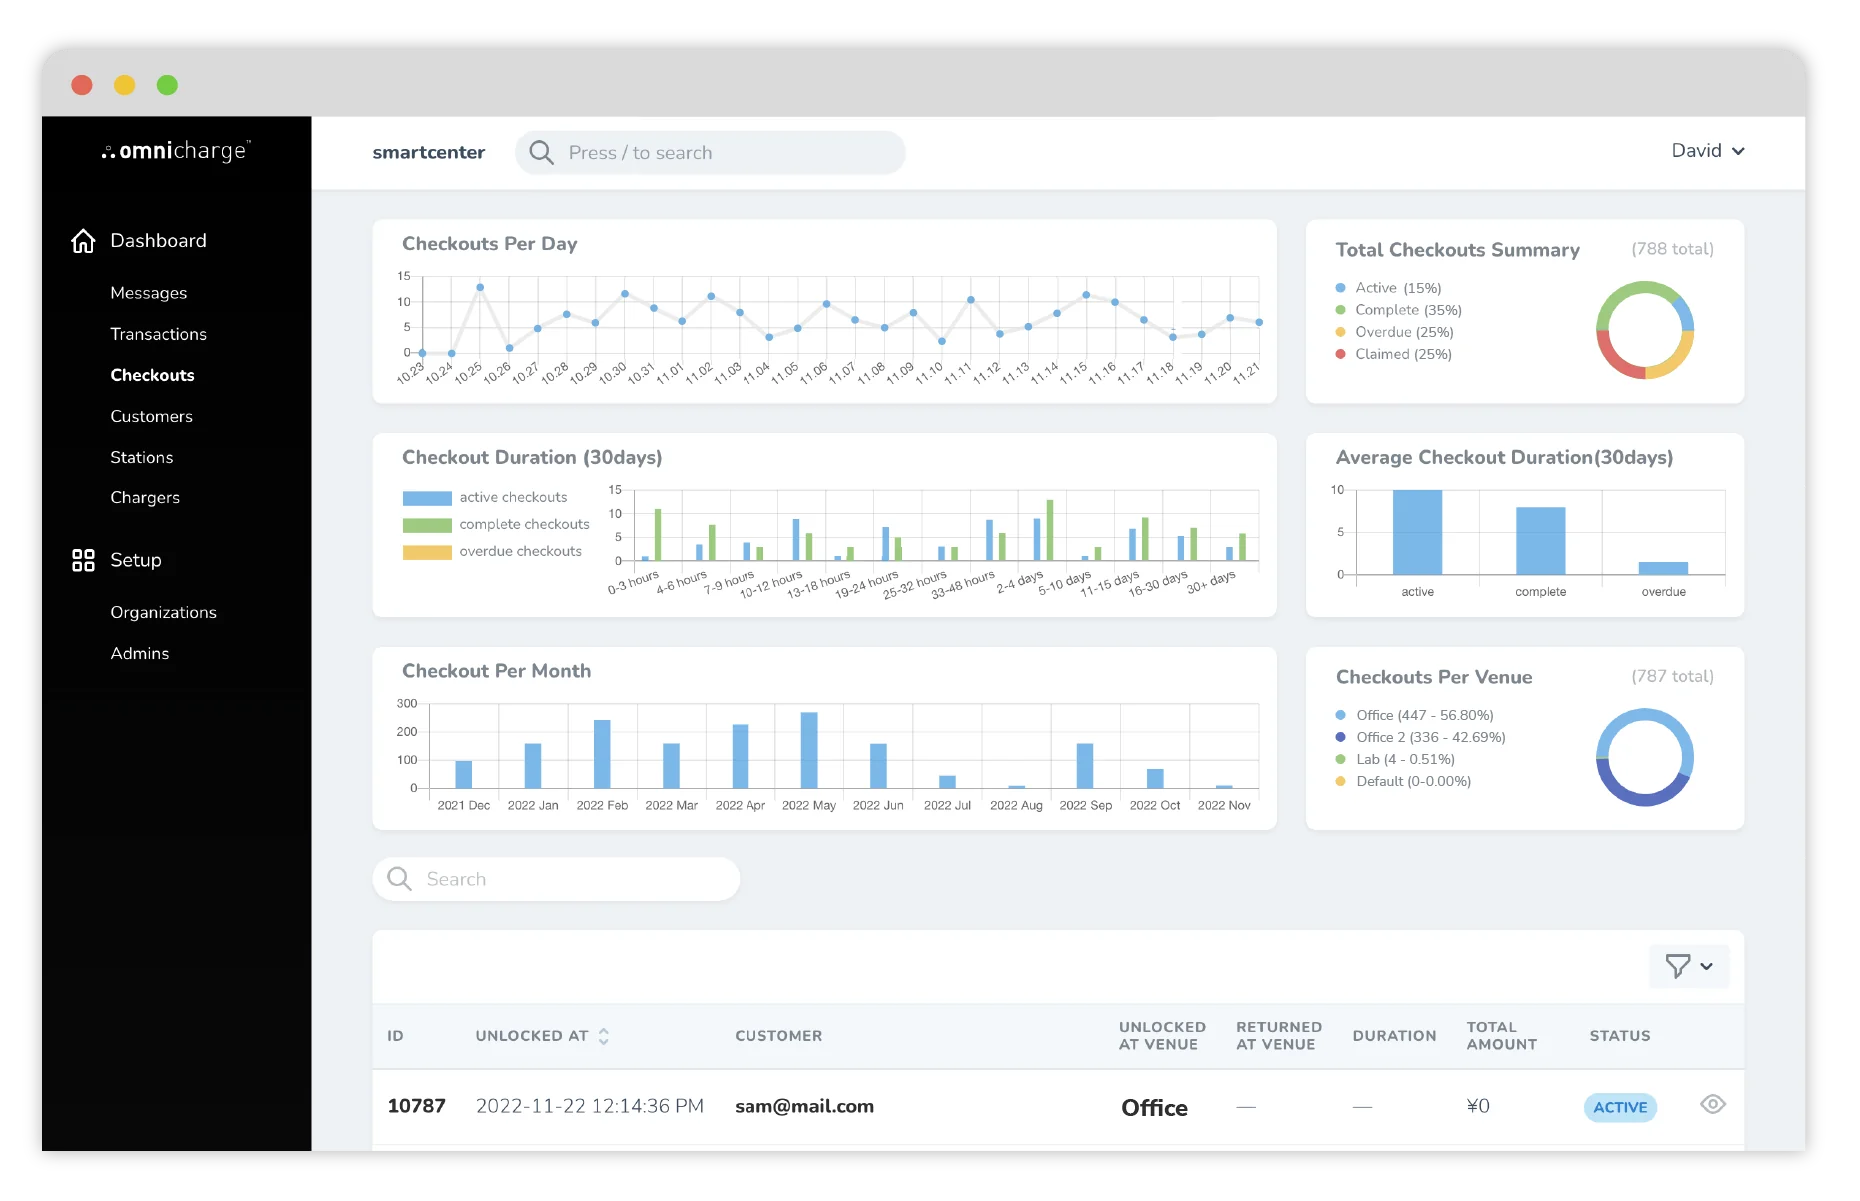
Task: View checkout 10787 details with eye icon
Action: coord(1712,1105)
